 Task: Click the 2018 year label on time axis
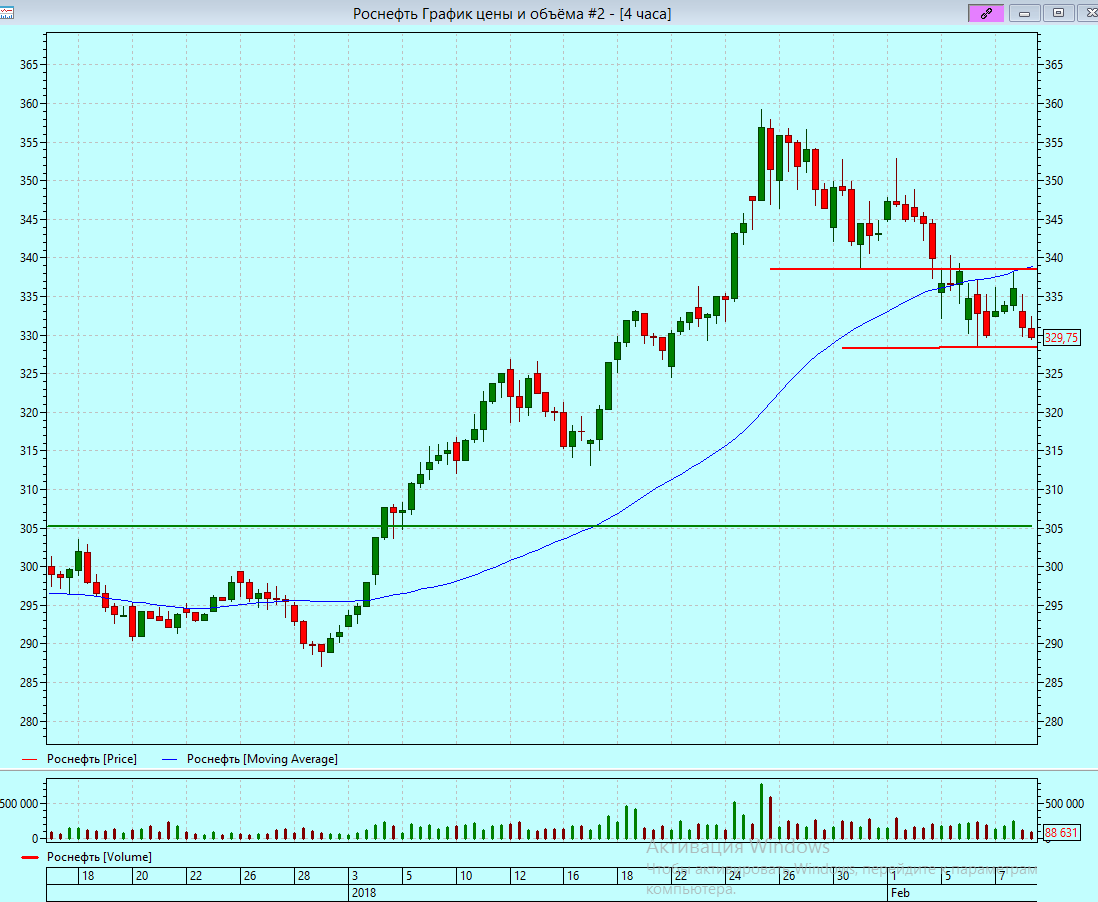364,893
